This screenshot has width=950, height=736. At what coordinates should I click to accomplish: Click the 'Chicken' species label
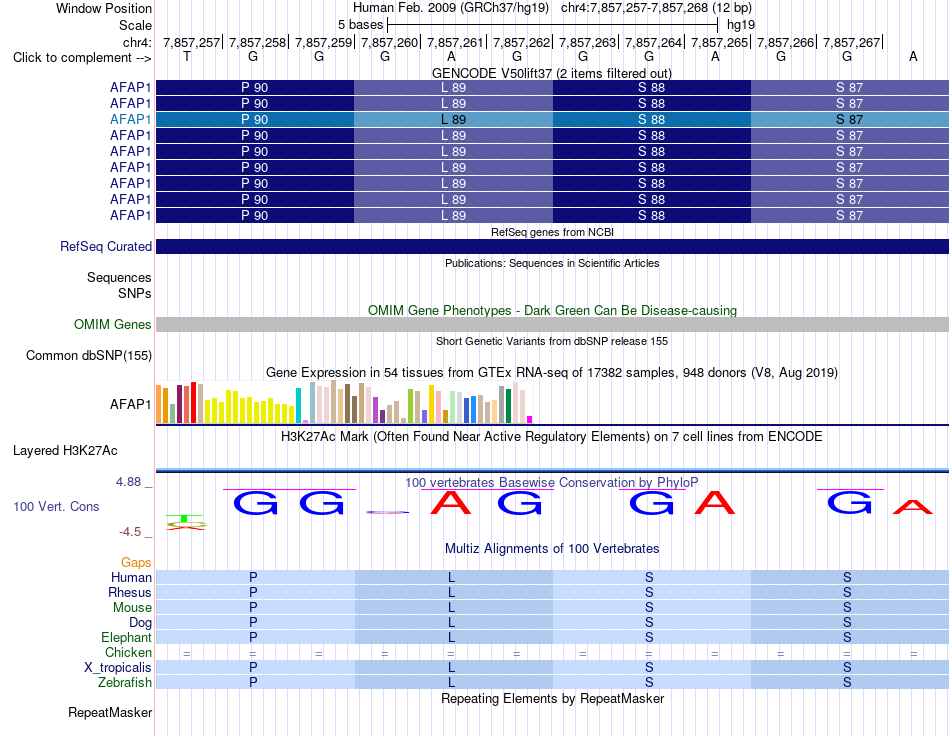128,652
